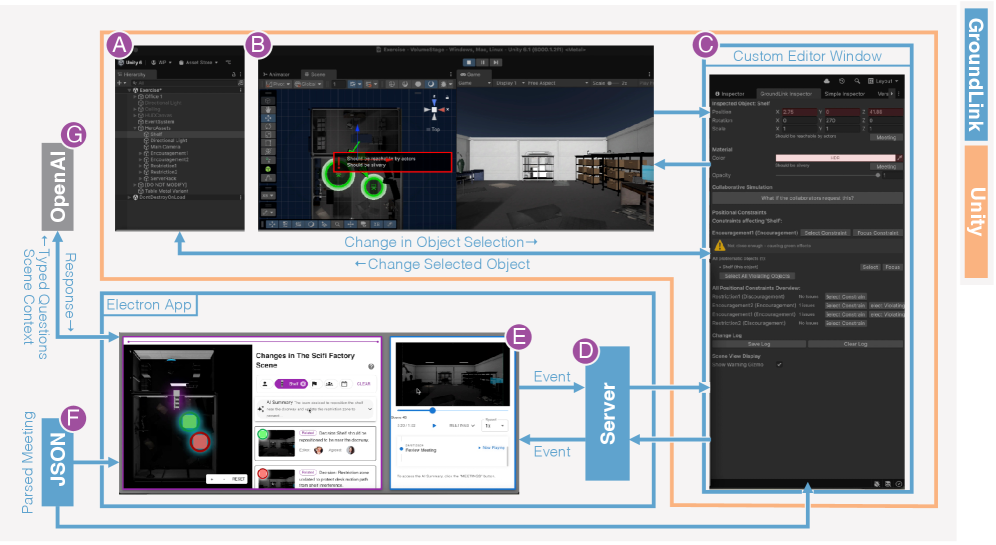Select Main Camera in the Hierarchy
996x545 pixels.
165,147
